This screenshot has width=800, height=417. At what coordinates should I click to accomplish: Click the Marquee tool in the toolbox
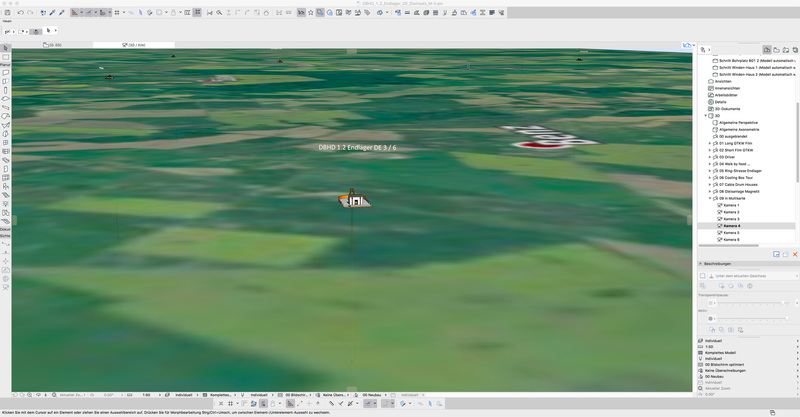(5, 57)
